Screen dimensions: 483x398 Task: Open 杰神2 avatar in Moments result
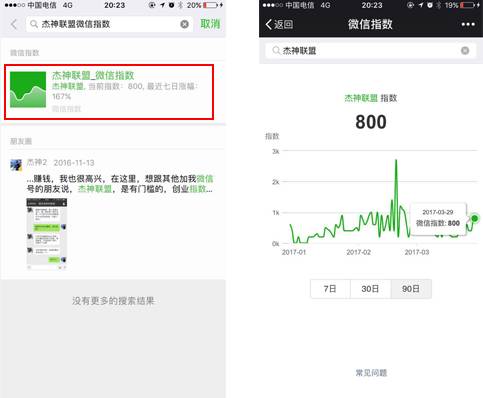pyautogui.click(x=16, y=165)
